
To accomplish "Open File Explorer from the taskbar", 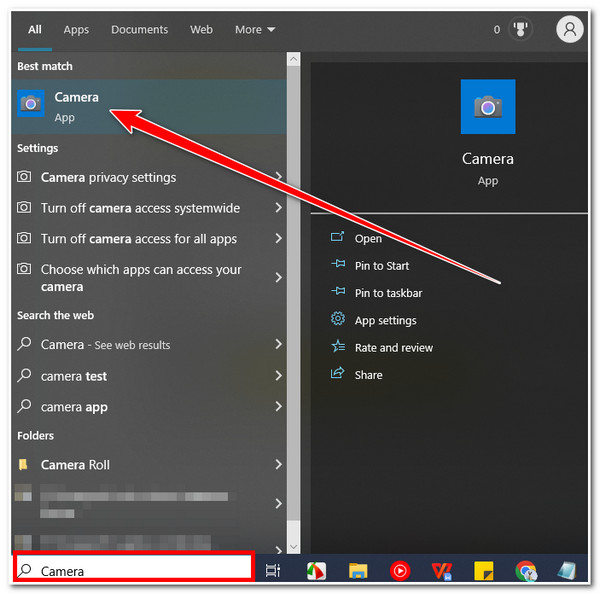I will tap(358, 571).
